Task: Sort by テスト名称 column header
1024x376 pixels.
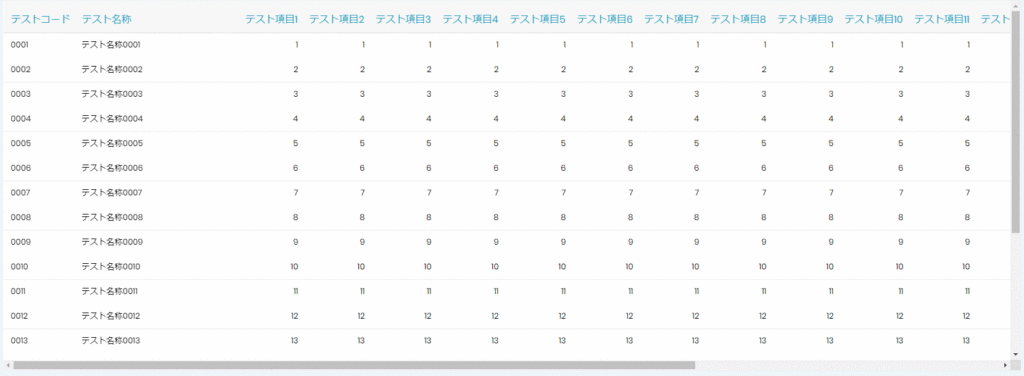Action: coord(106,20)
